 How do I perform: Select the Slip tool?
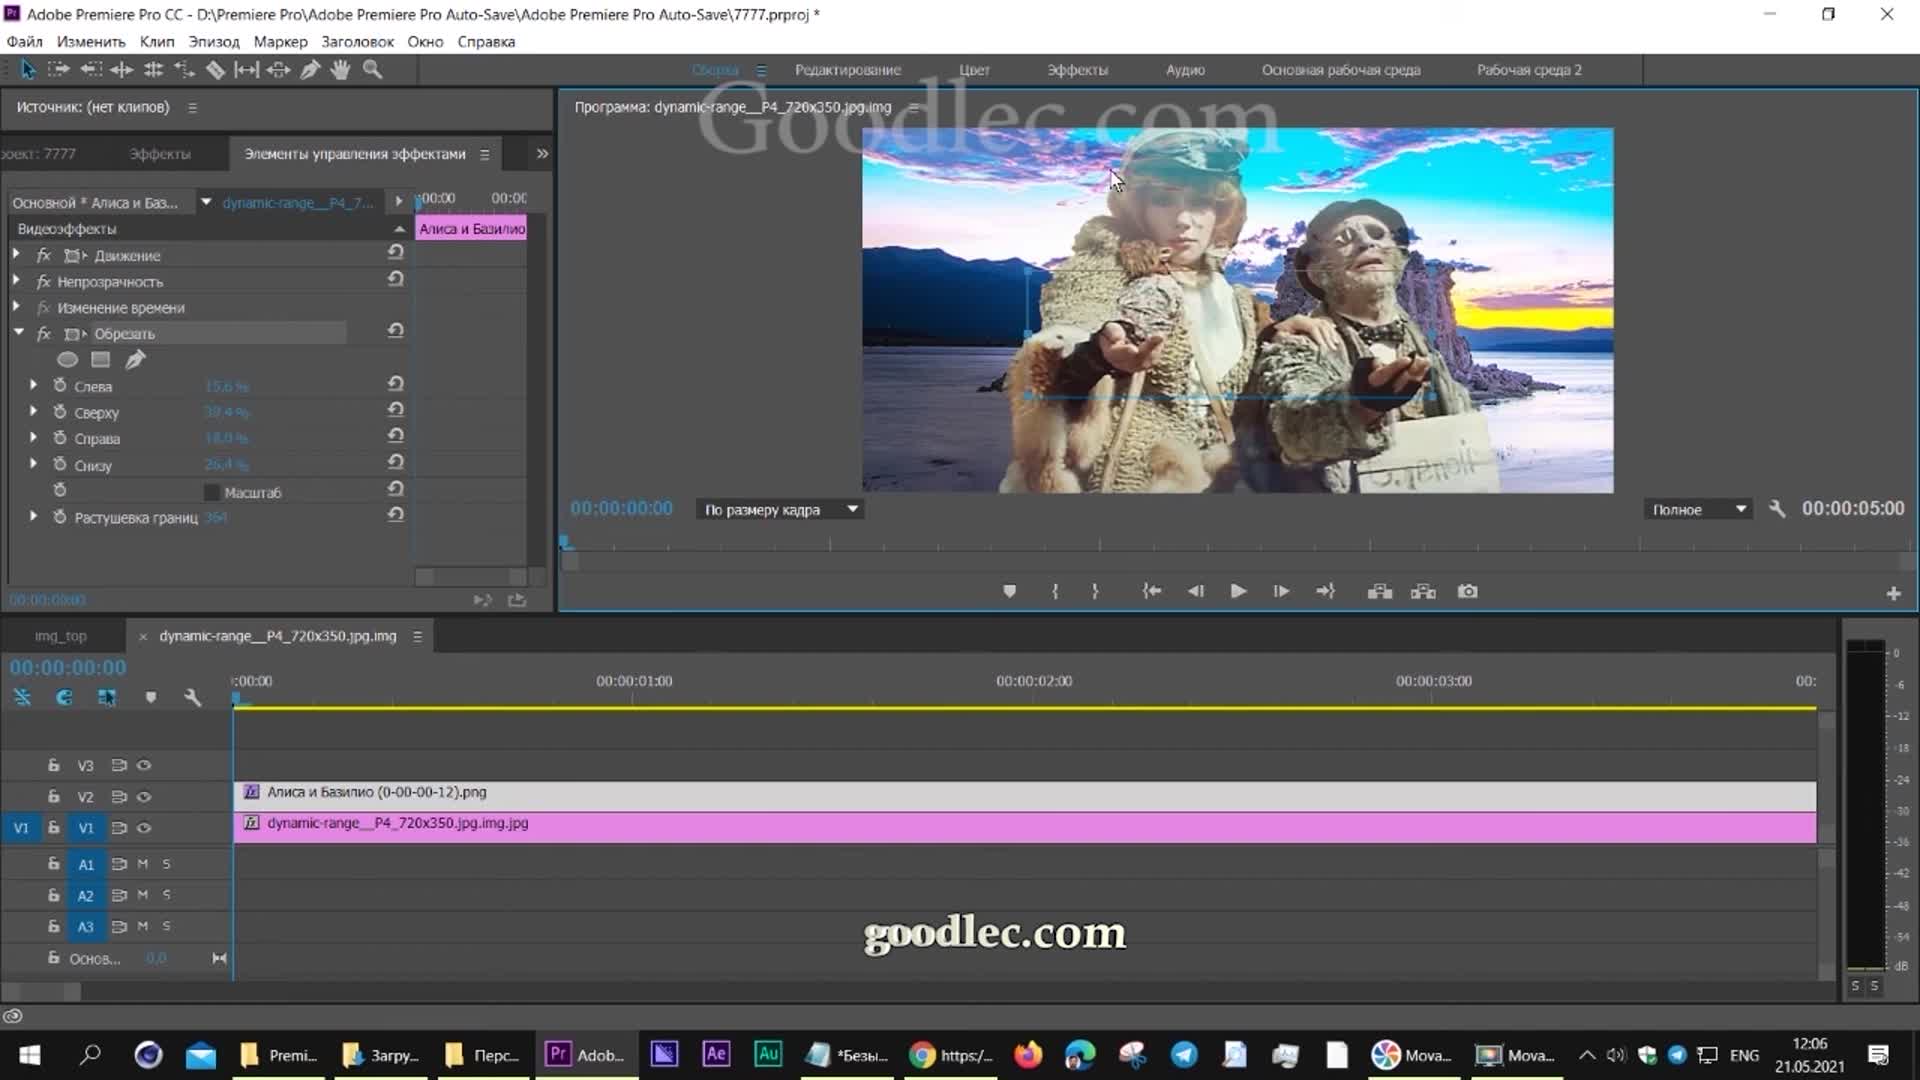pos(246,70)
